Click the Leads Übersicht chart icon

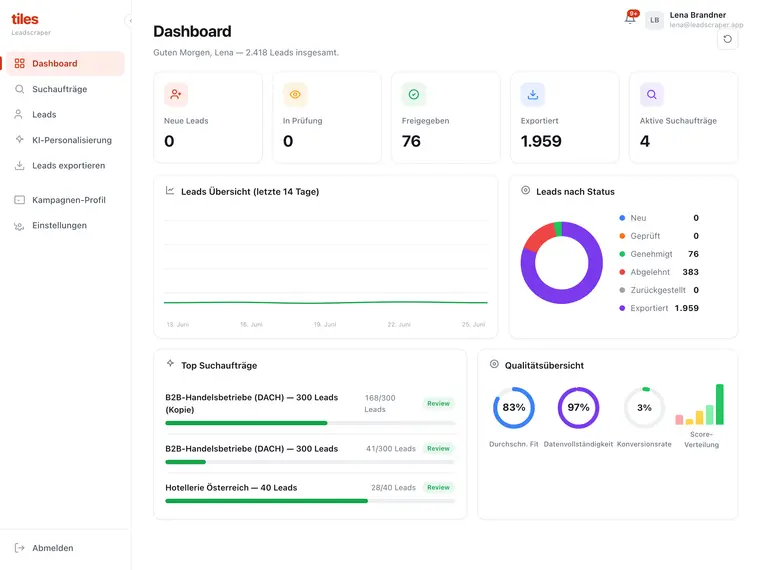[x=170, y=190]
